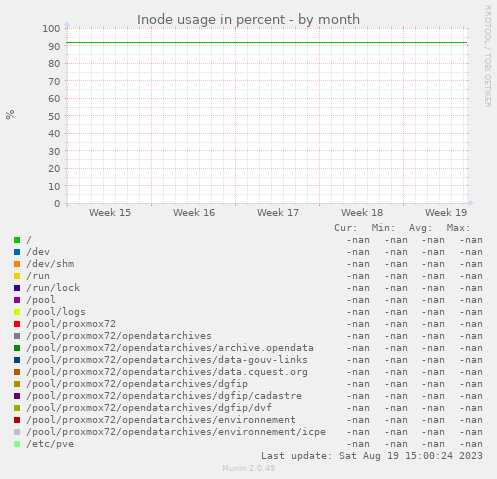Click the red swatch for /pool/proxmox72
This screenshot has height=479, width=497.
17,324
